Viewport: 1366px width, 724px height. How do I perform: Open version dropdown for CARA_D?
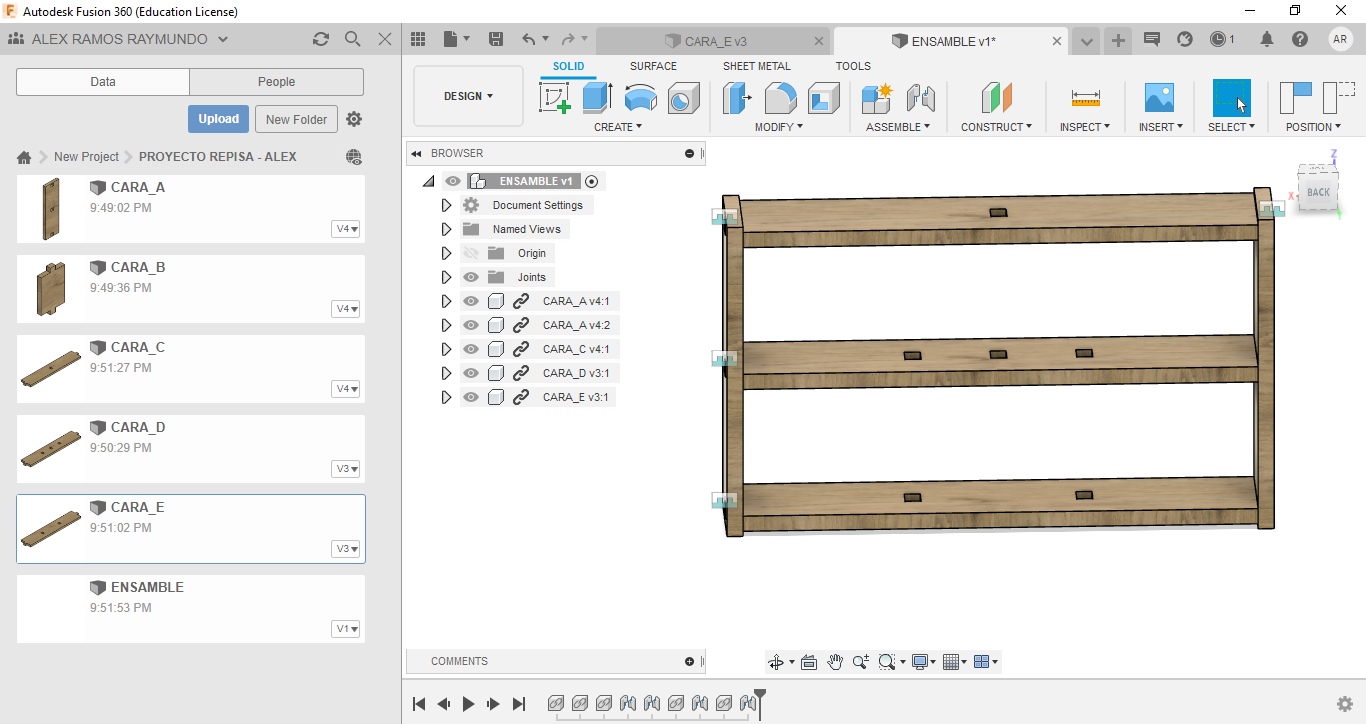click(x=347, y=469)
